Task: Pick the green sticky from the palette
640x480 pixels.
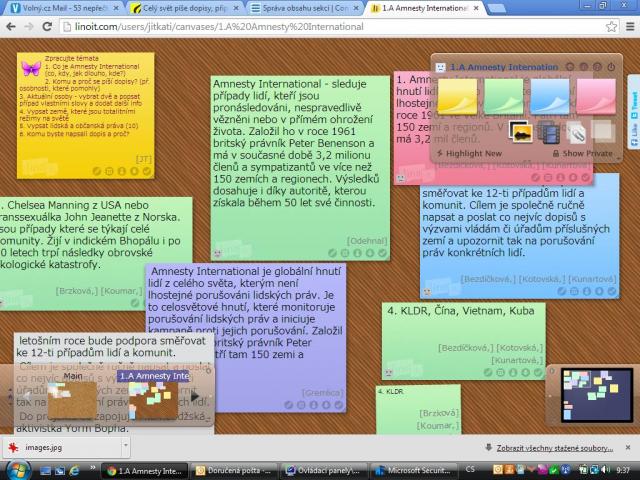Action: pos(503,96)
